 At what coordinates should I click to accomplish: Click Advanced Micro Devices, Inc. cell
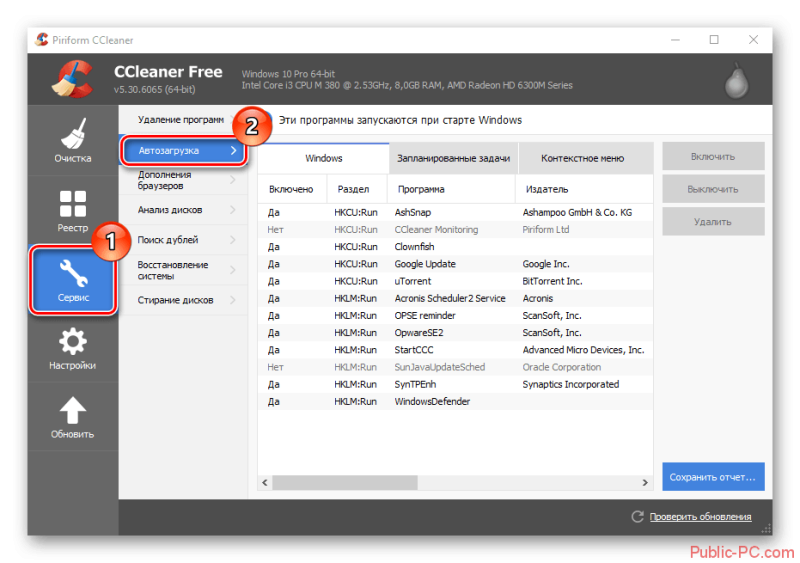(583, 350)
